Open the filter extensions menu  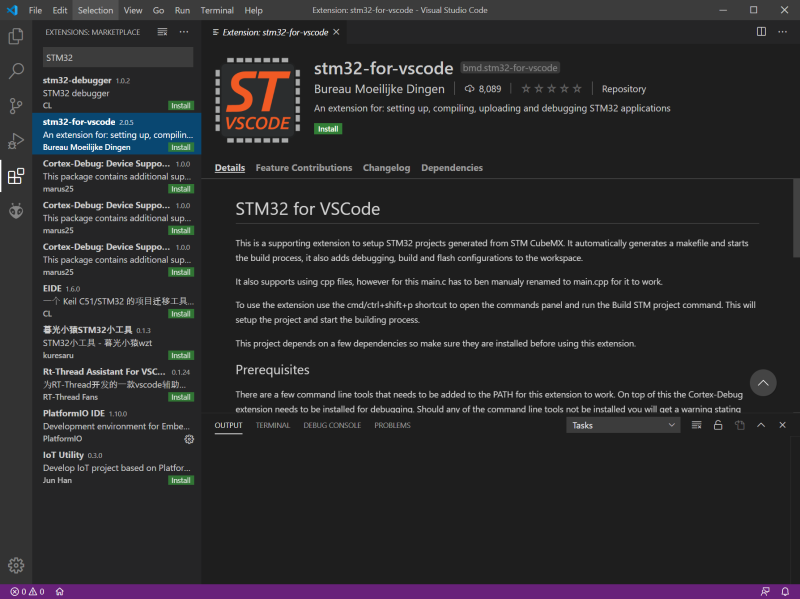tap(161, 31)
